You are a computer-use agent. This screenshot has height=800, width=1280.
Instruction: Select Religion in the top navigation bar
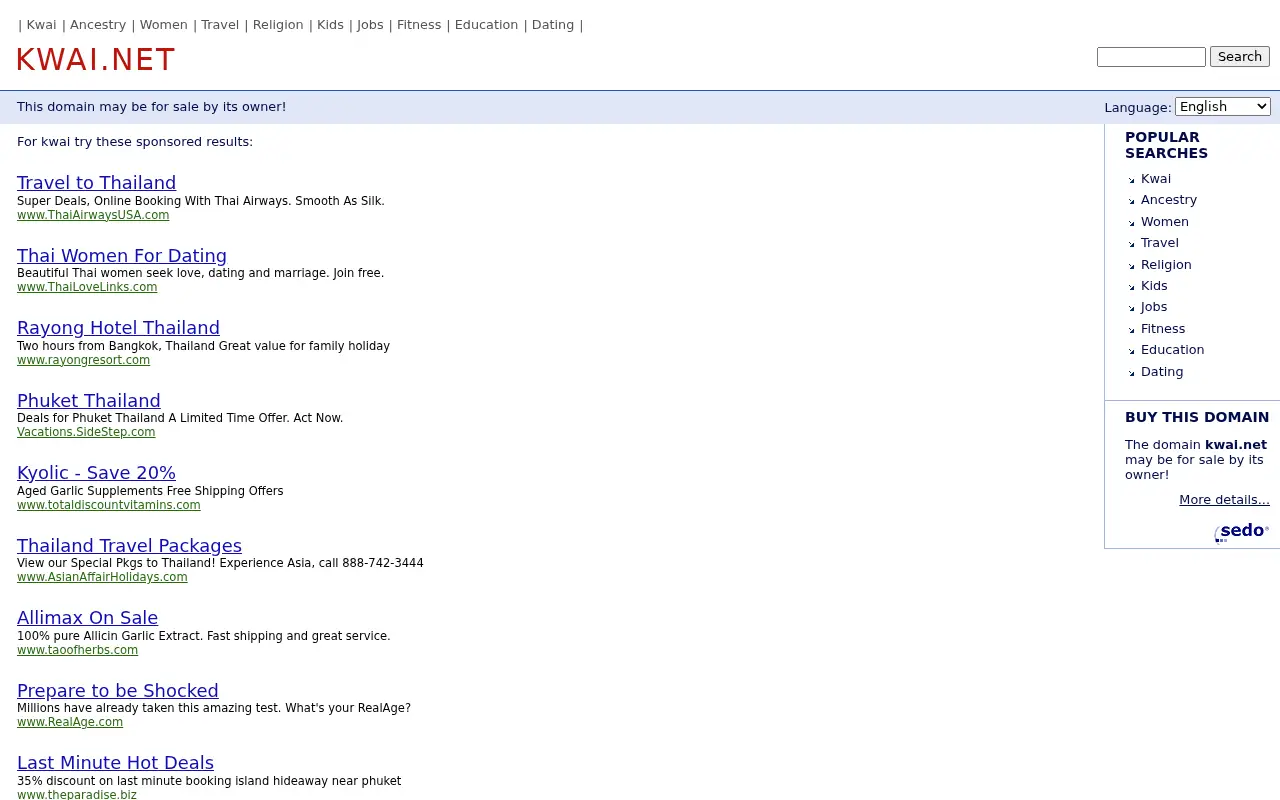[x=278, y=25]
